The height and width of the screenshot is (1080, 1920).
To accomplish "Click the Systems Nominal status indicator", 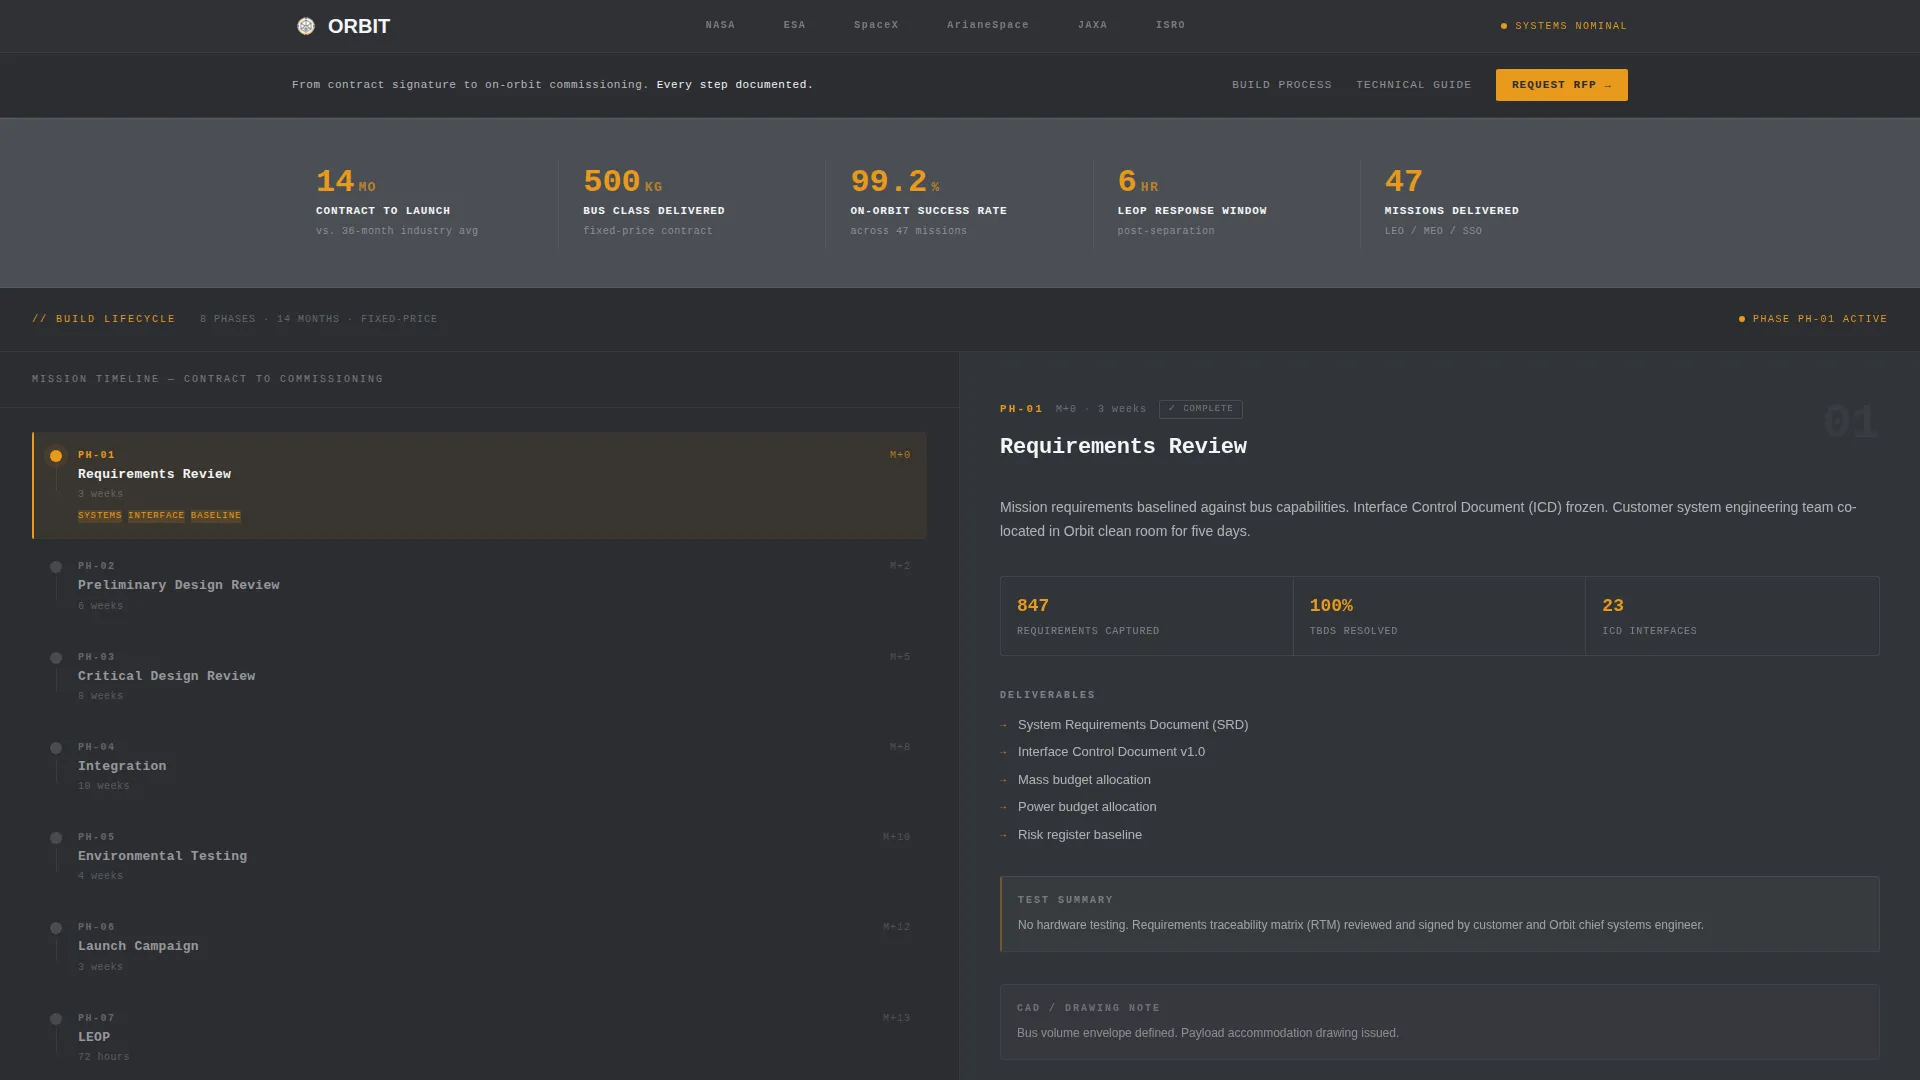I will pos(1564,26).
